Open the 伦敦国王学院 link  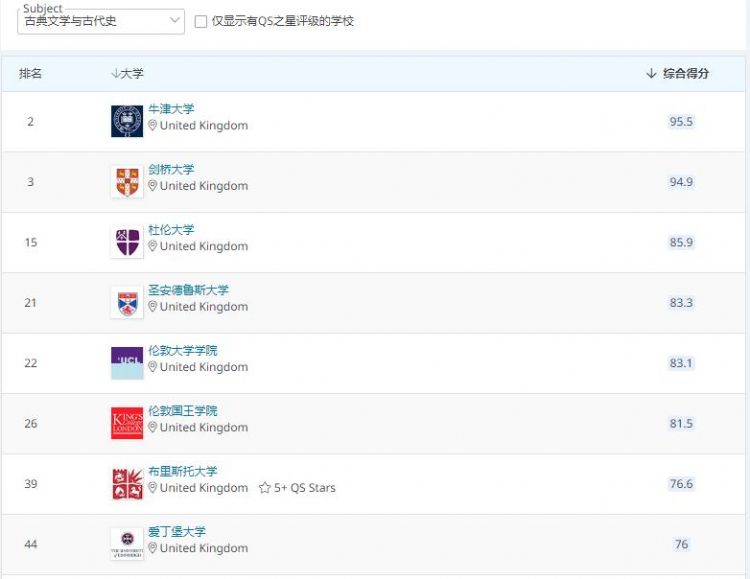pos(183,411)
